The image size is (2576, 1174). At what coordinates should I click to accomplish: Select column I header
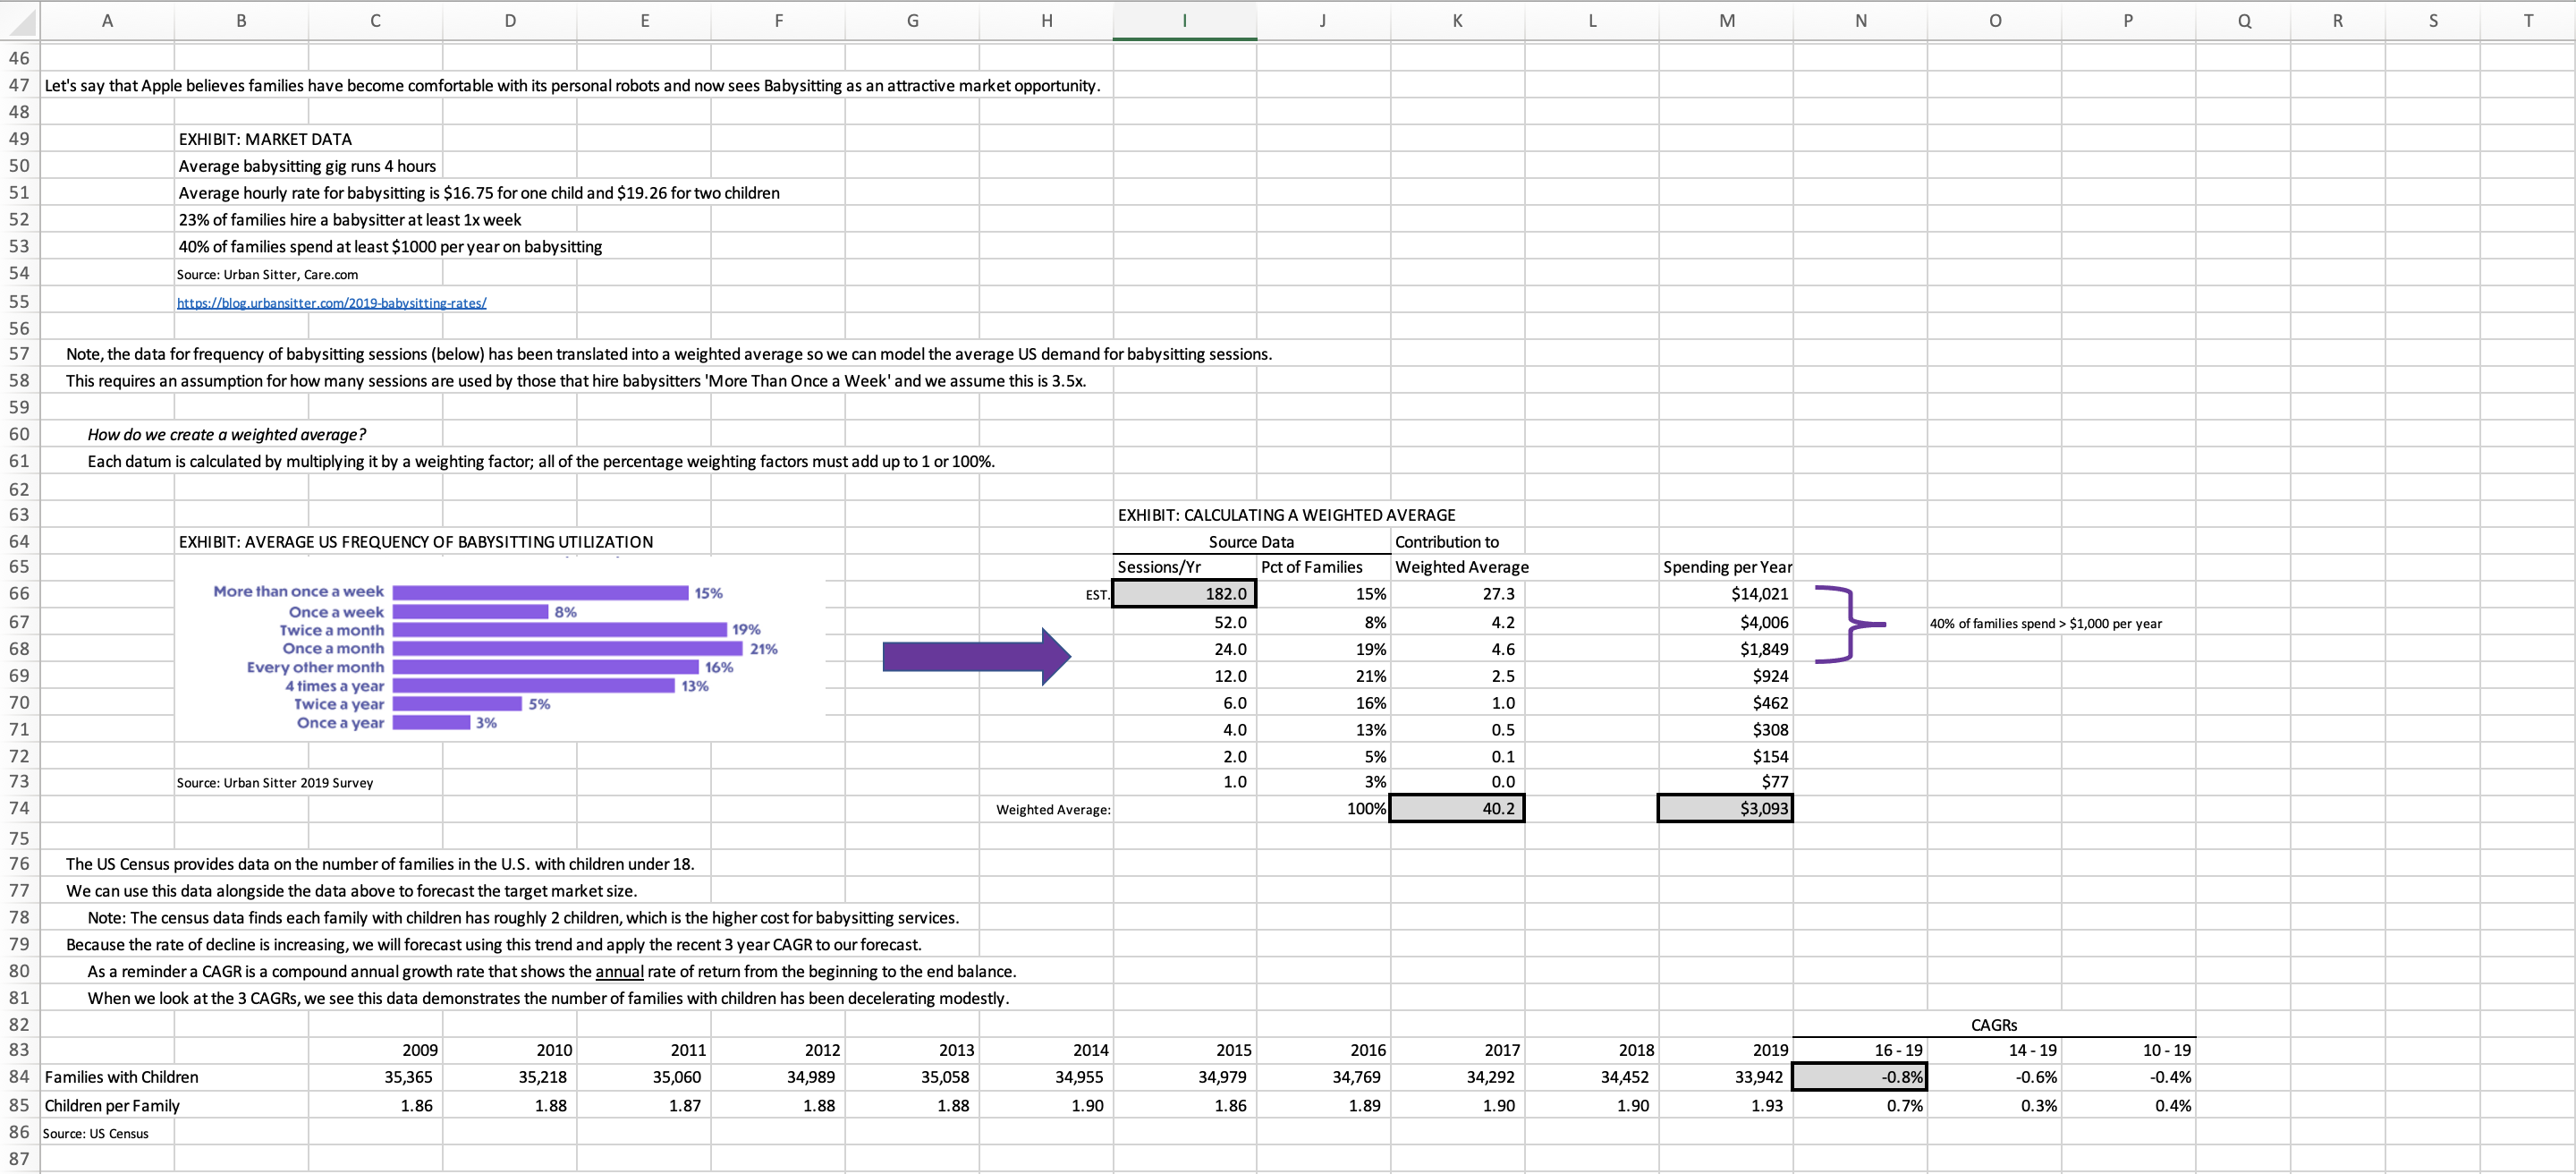coord(1184,20)
